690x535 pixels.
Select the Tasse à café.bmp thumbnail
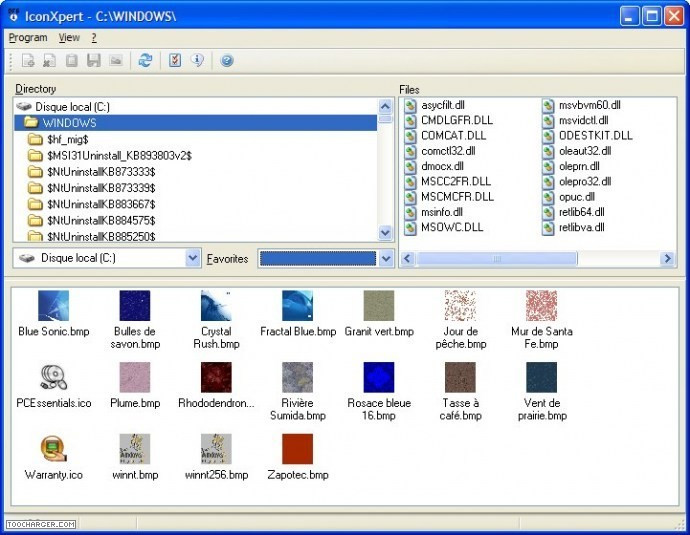tap(460, 377)
